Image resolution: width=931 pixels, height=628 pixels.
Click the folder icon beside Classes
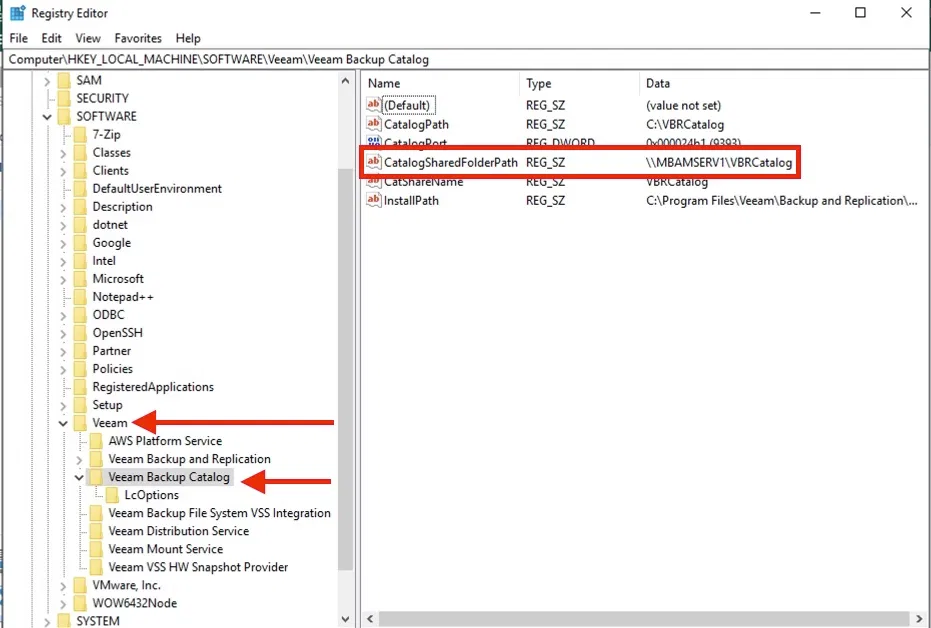pos(80,153)
